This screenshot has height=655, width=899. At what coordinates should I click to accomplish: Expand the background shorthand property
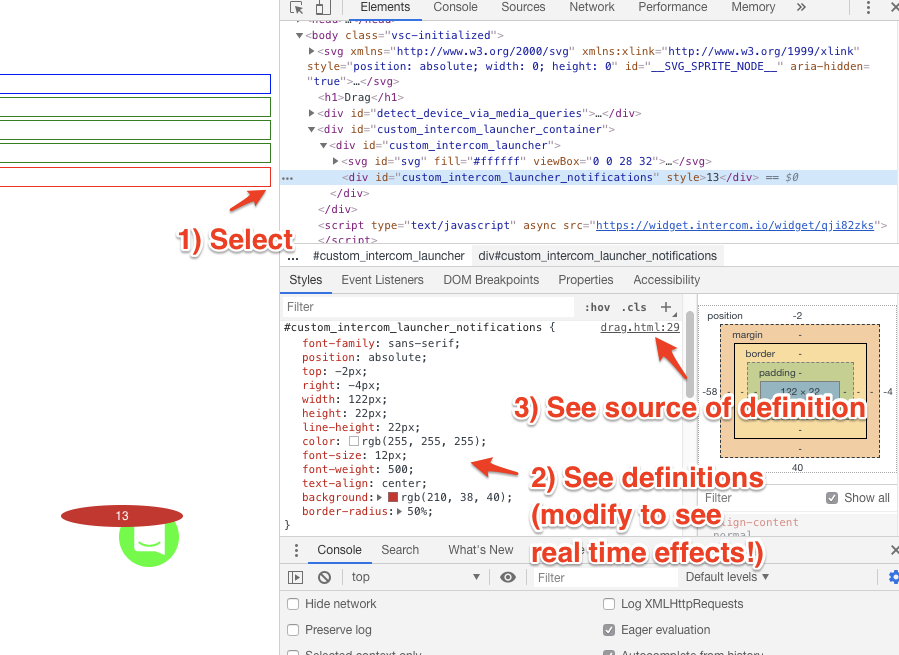[x=380, y=497]
